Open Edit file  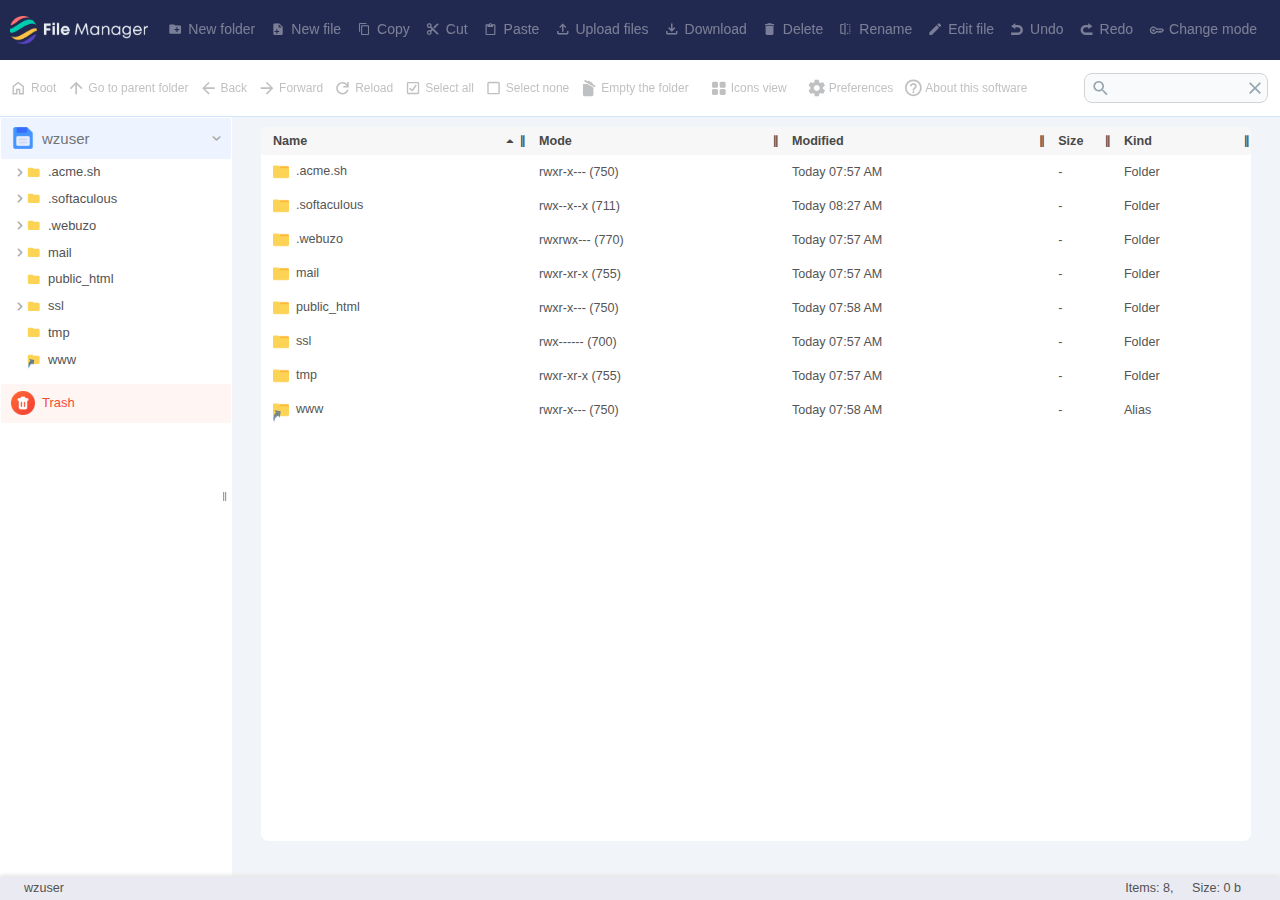pos(961,29)
